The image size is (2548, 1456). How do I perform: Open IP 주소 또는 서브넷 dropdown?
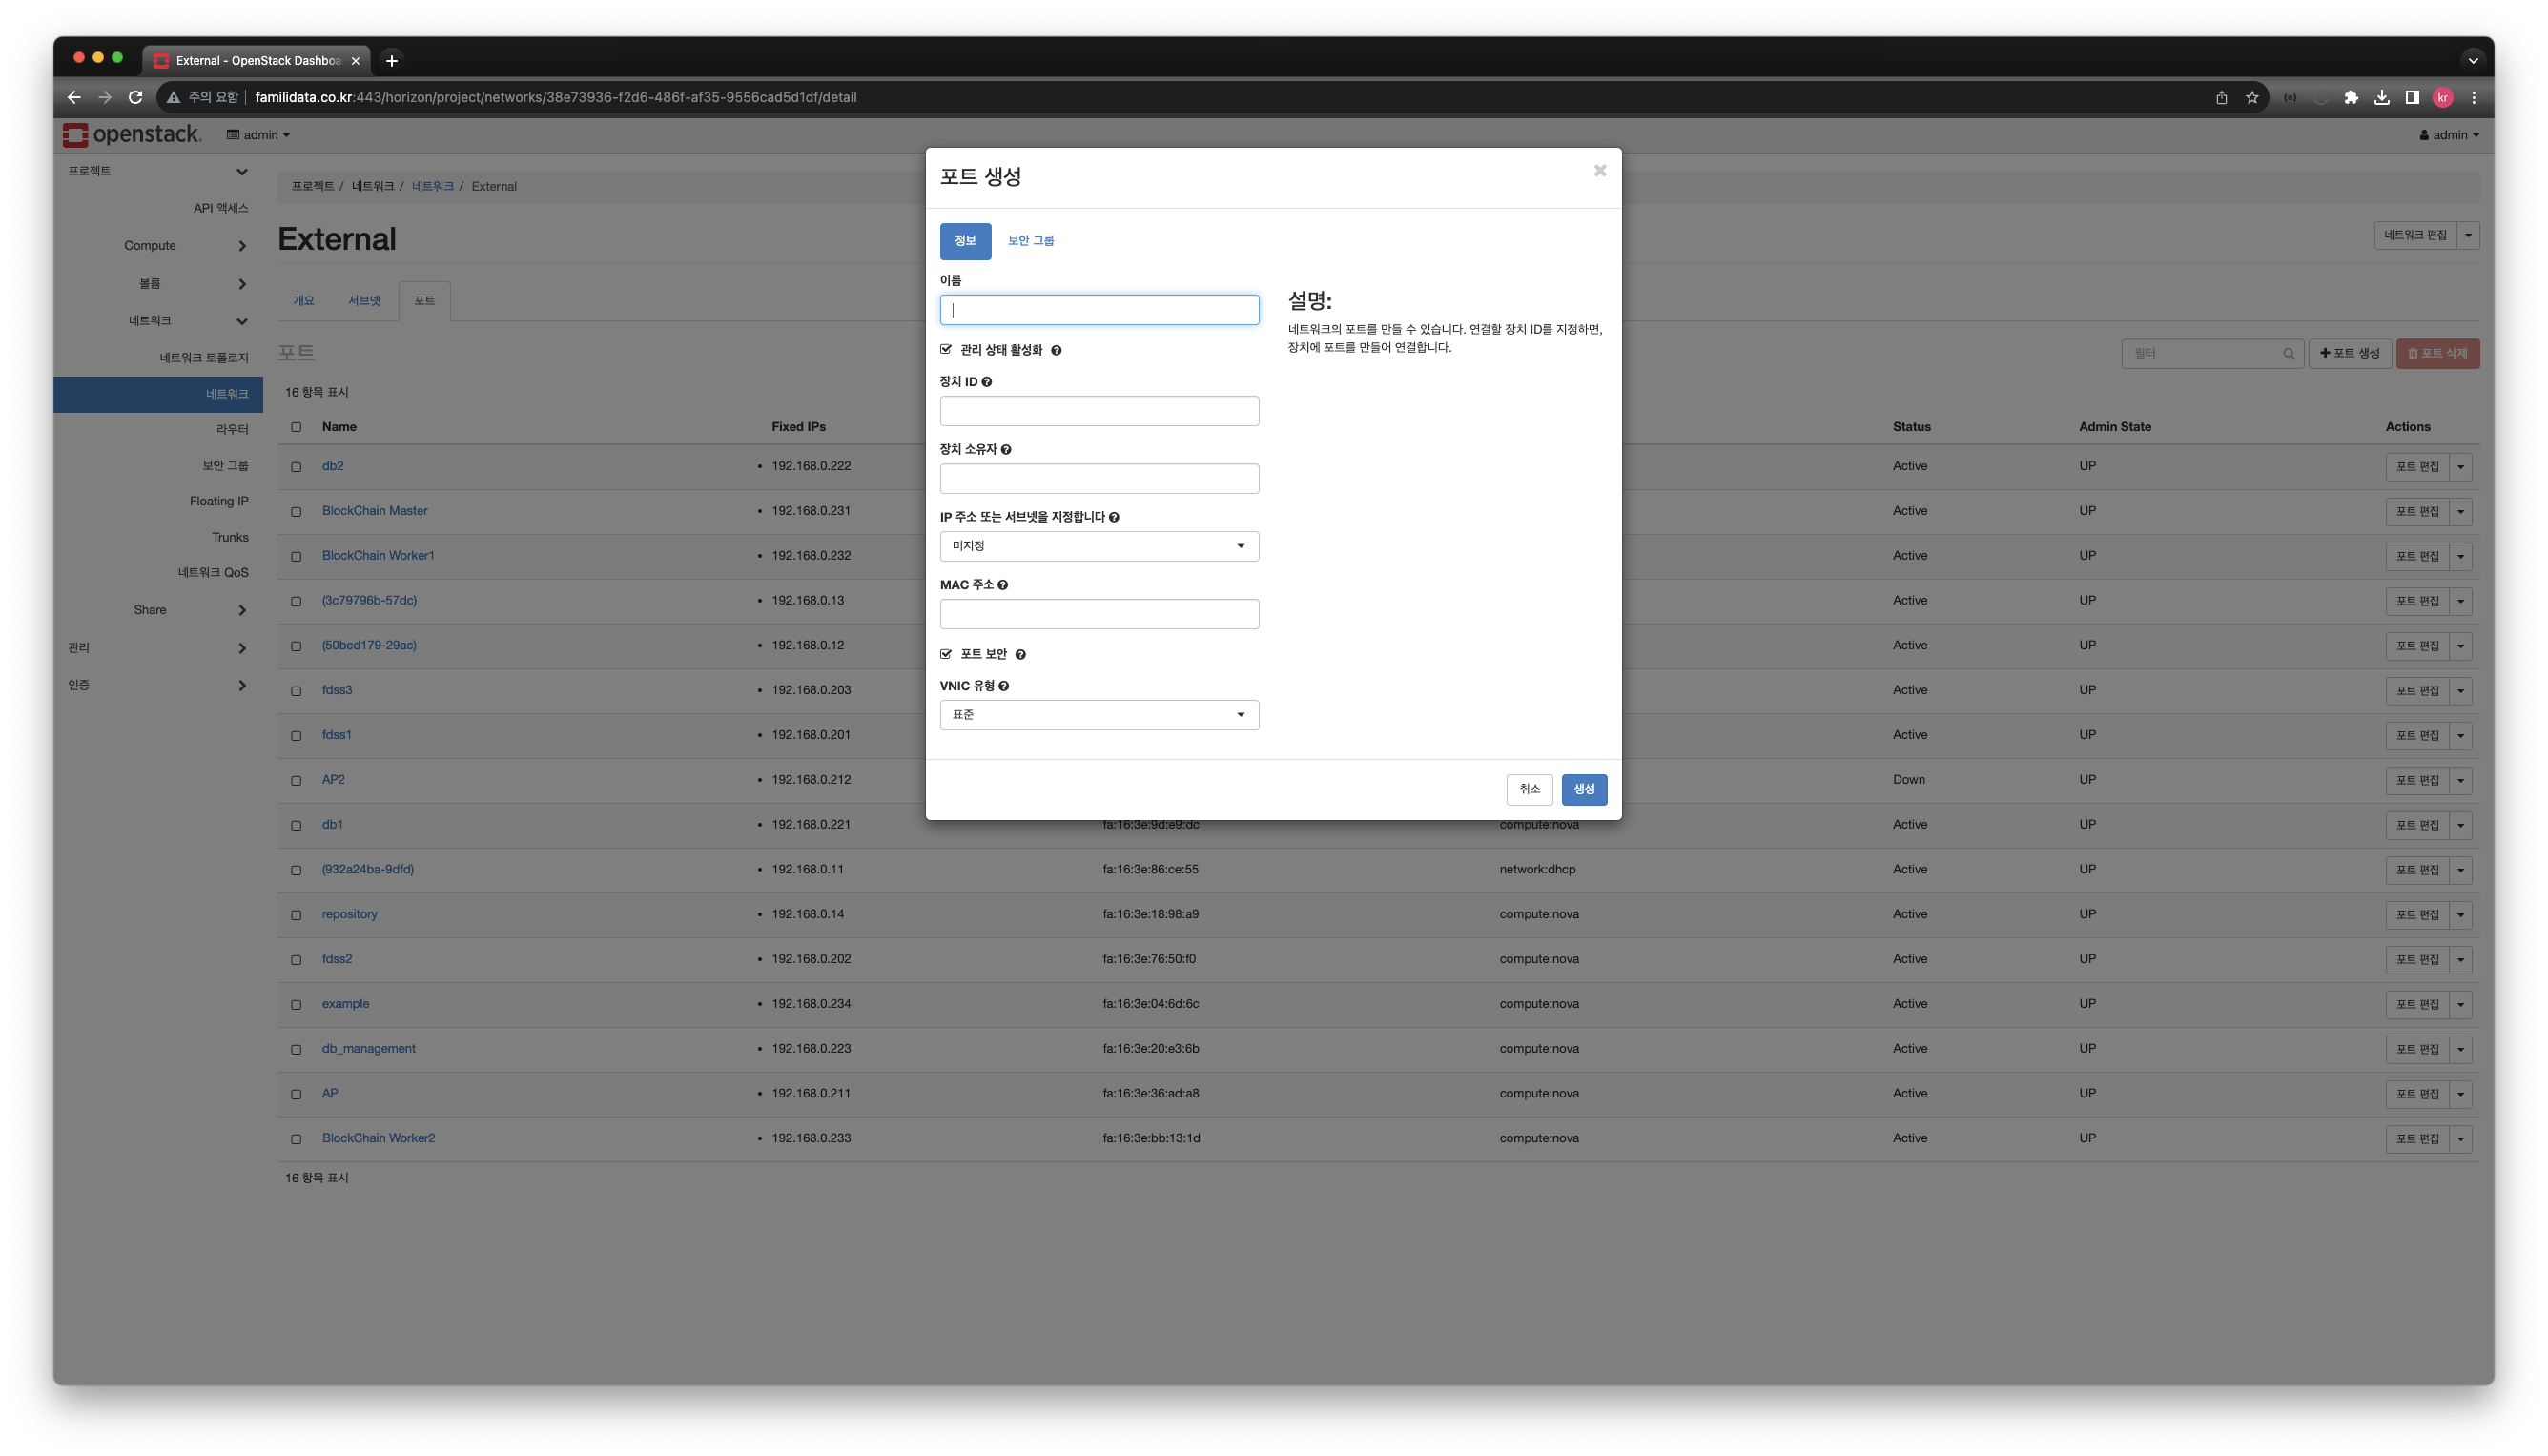(x=1098, y=546)
